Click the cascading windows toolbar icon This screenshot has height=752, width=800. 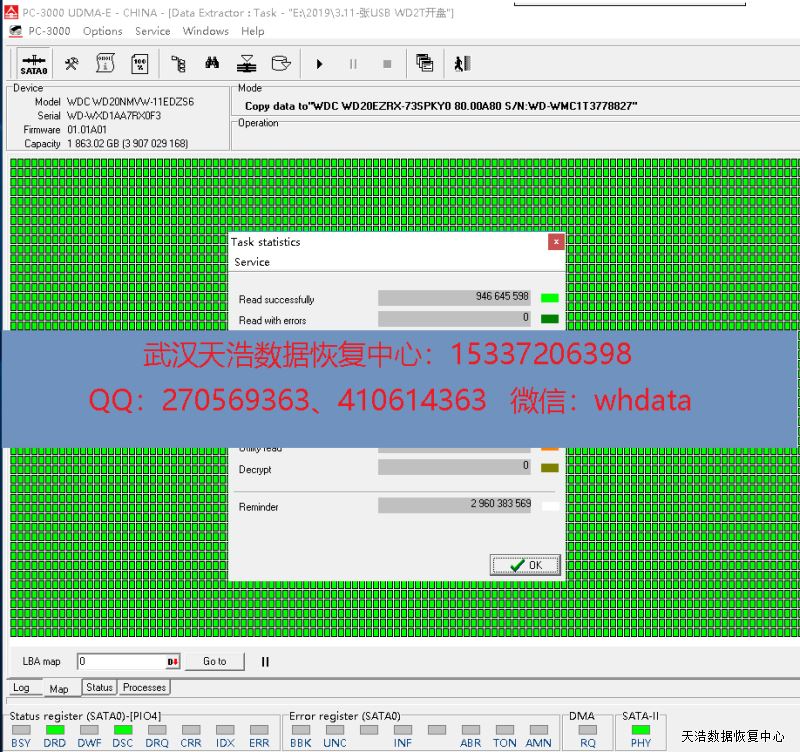coord(425,64)
